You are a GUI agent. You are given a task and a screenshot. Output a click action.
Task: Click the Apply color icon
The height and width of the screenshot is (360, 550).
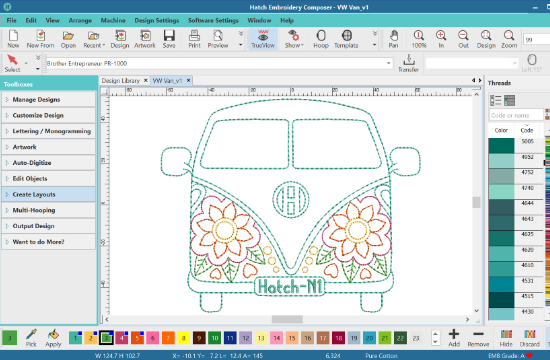click(53, 338)
